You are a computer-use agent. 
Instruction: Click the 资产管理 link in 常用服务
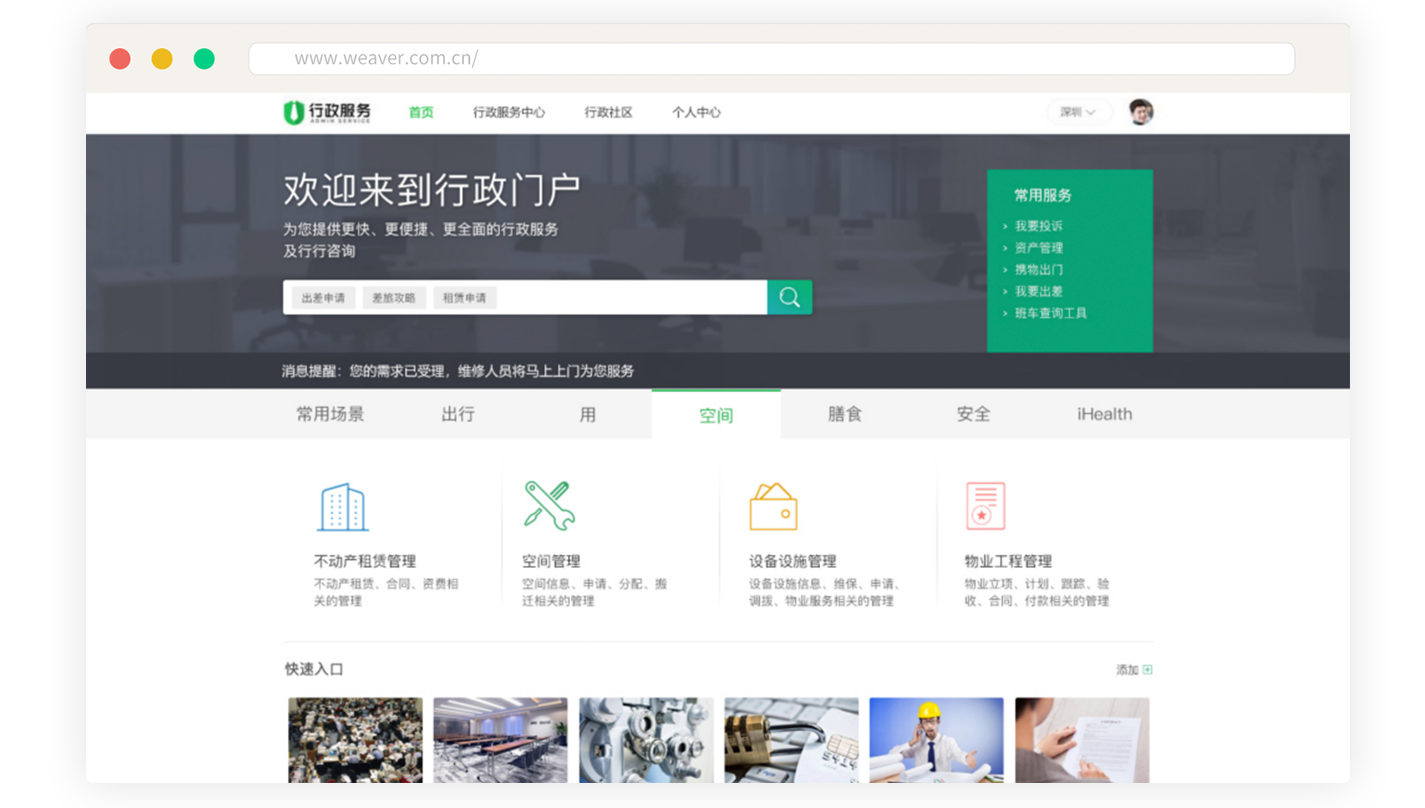tap(1038, 248)
